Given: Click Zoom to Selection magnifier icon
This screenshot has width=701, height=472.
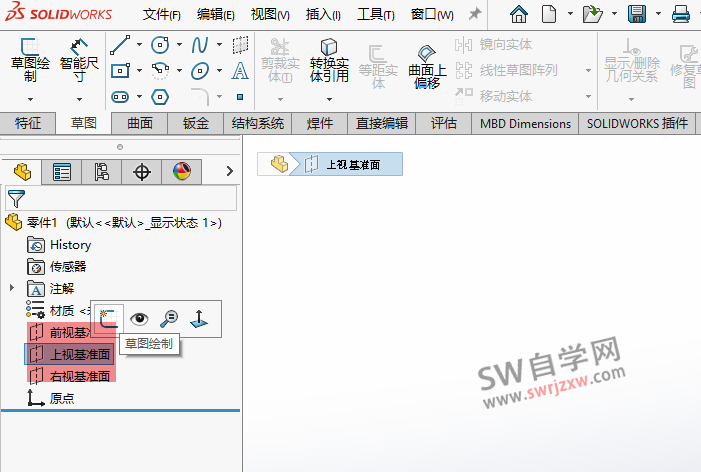Looking at the screenshot, I should (169, 318).
